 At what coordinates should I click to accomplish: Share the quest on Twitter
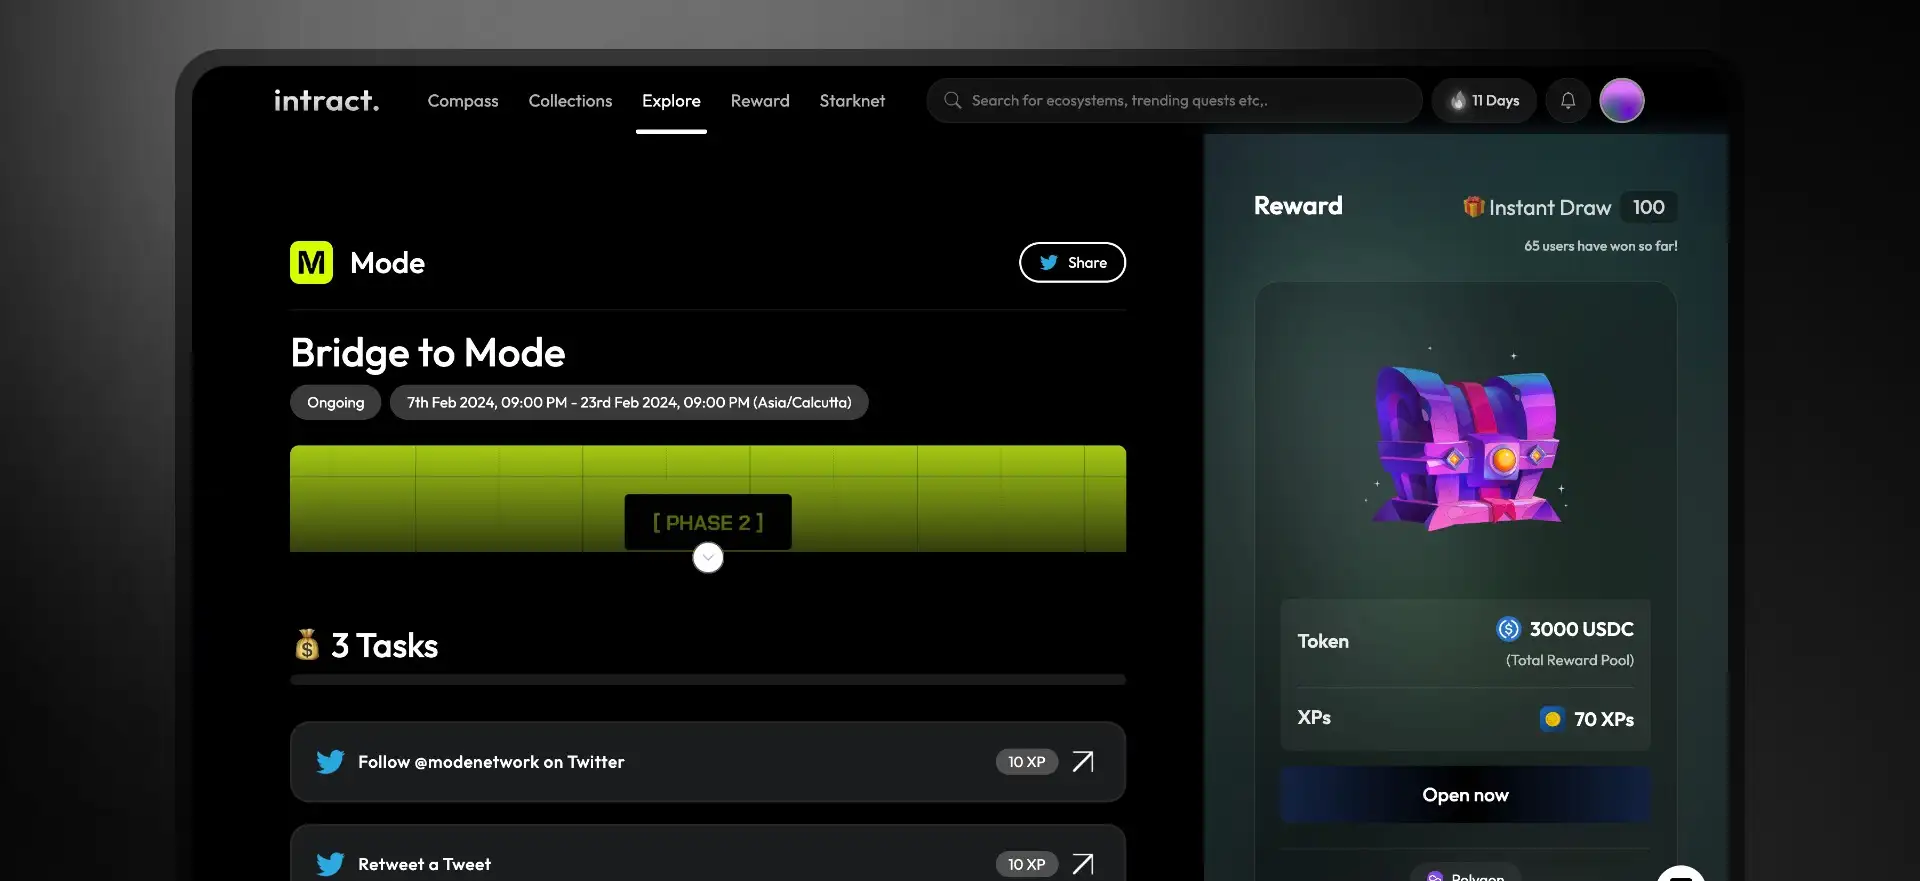click(x=1072, y=263)
